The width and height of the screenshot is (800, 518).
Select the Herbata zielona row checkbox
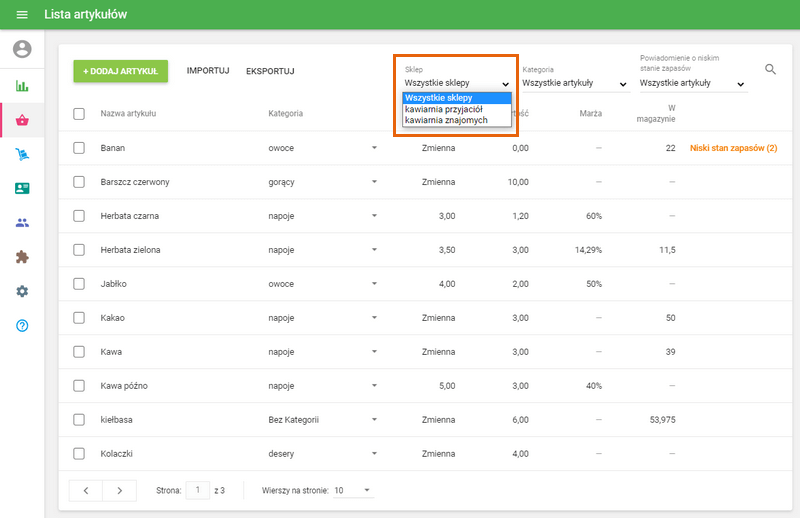click(x=79, y=250)
